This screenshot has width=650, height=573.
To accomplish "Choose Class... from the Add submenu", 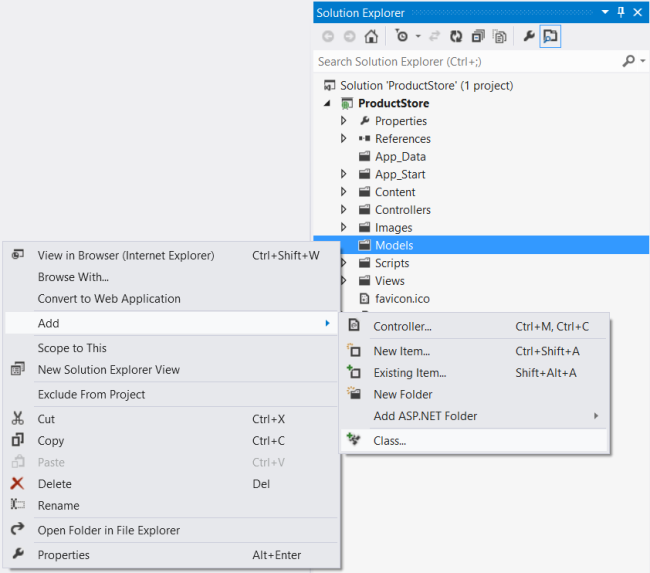I will click(x=389, y=440).
